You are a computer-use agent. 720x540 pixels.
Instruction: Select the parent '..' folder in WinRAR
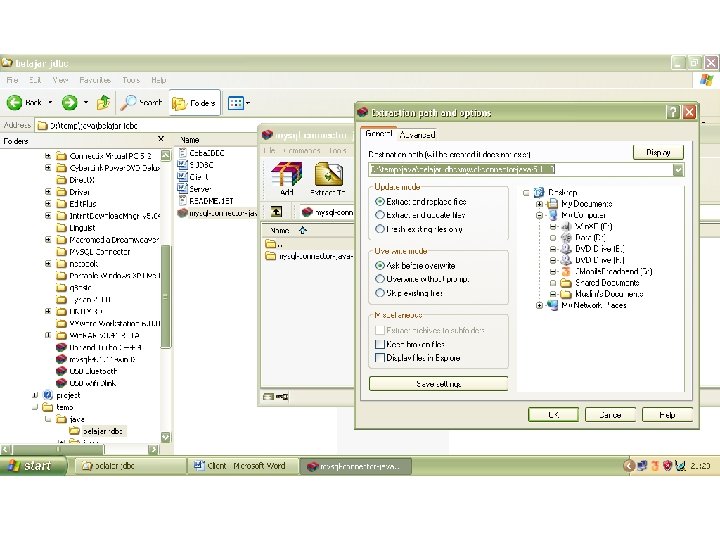[x=274, y=243]
